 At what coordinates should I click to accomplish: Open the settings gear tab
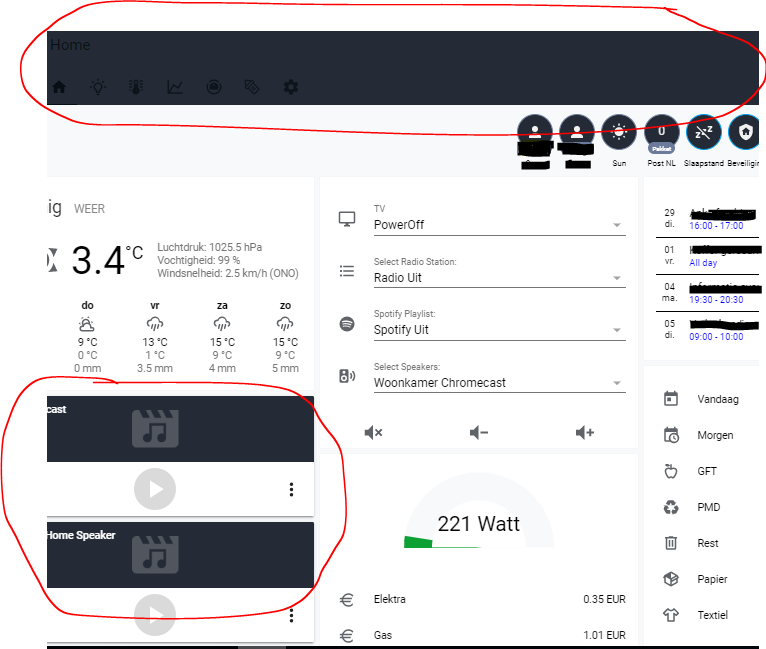[291, 87]
